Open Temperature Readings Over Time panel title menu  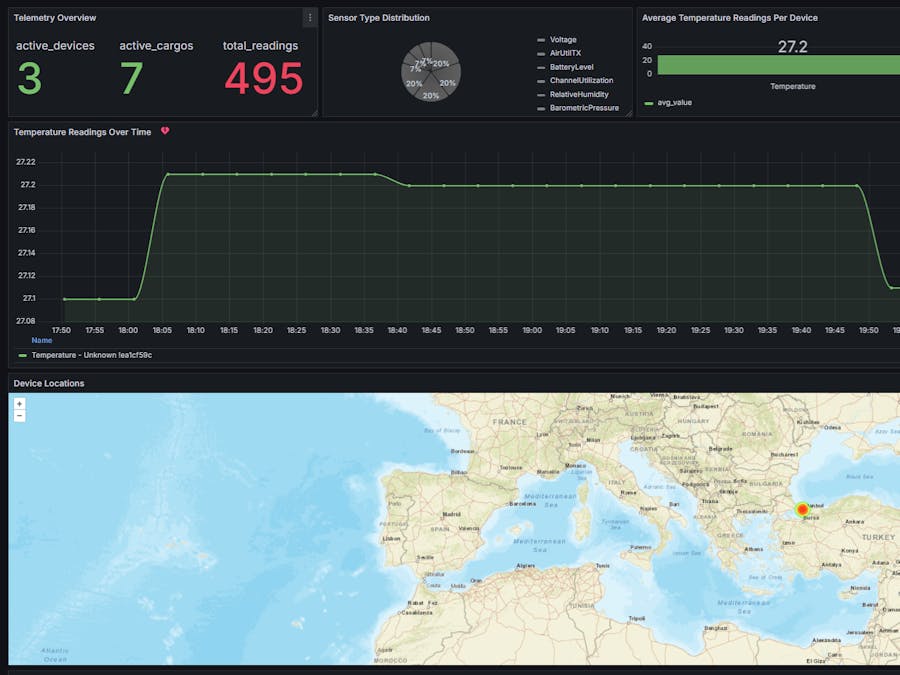click(x=82, y=132)
